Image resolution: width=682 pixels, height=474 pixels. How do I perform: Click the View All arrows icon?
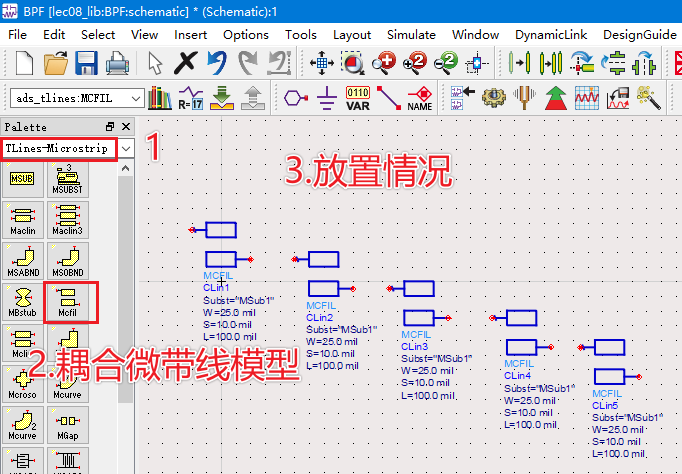click(x=321, y=63)
